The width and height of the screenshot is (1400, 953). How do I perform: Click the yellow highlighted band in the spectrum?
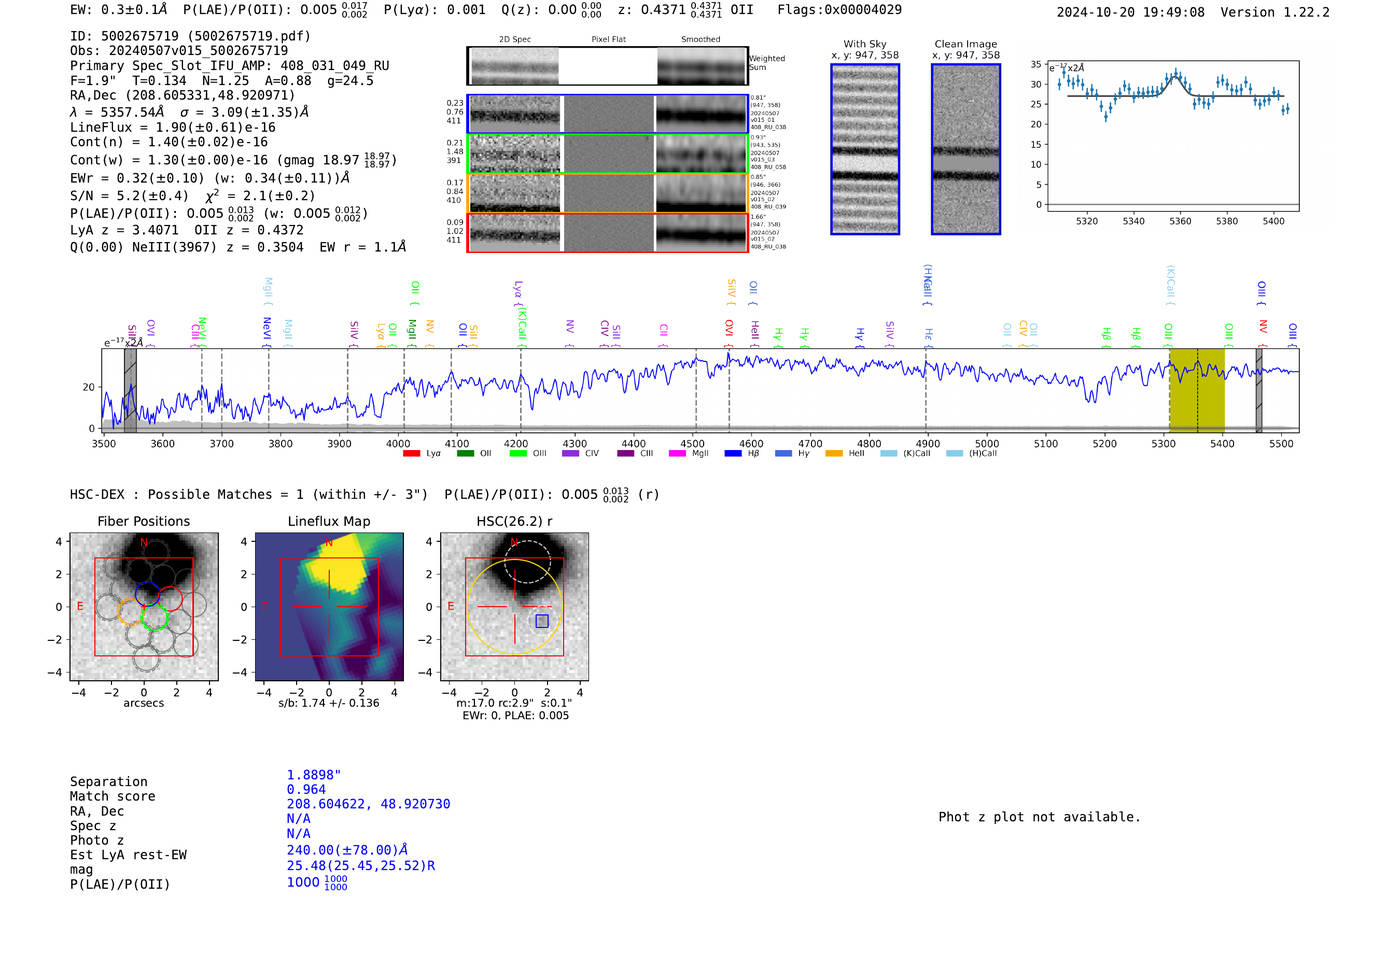(x=1196, y=390)
